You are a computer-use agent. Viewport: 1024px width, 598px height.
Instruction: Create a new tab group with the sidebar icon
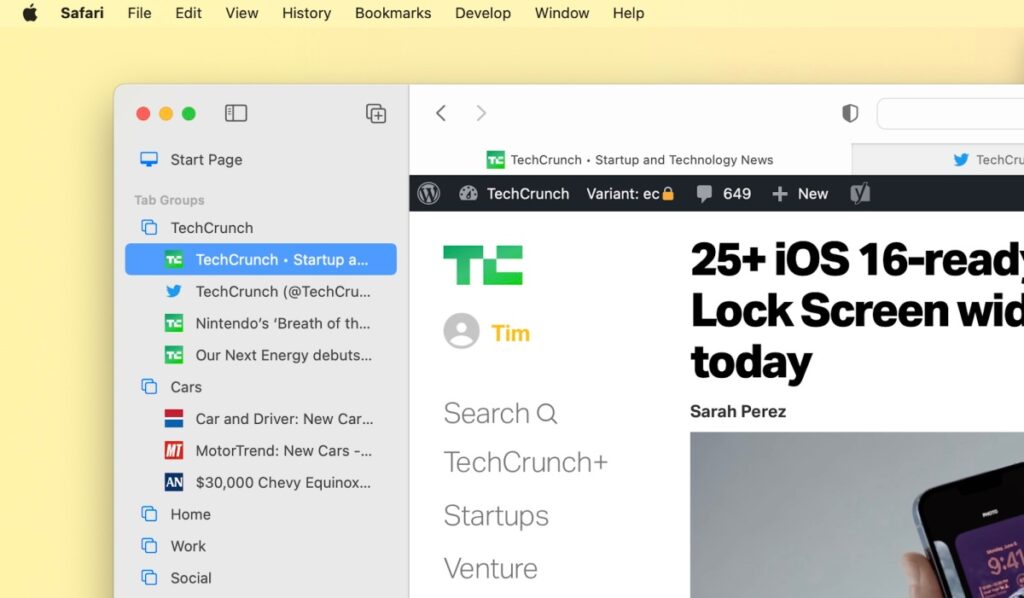(x=376, y=113)
